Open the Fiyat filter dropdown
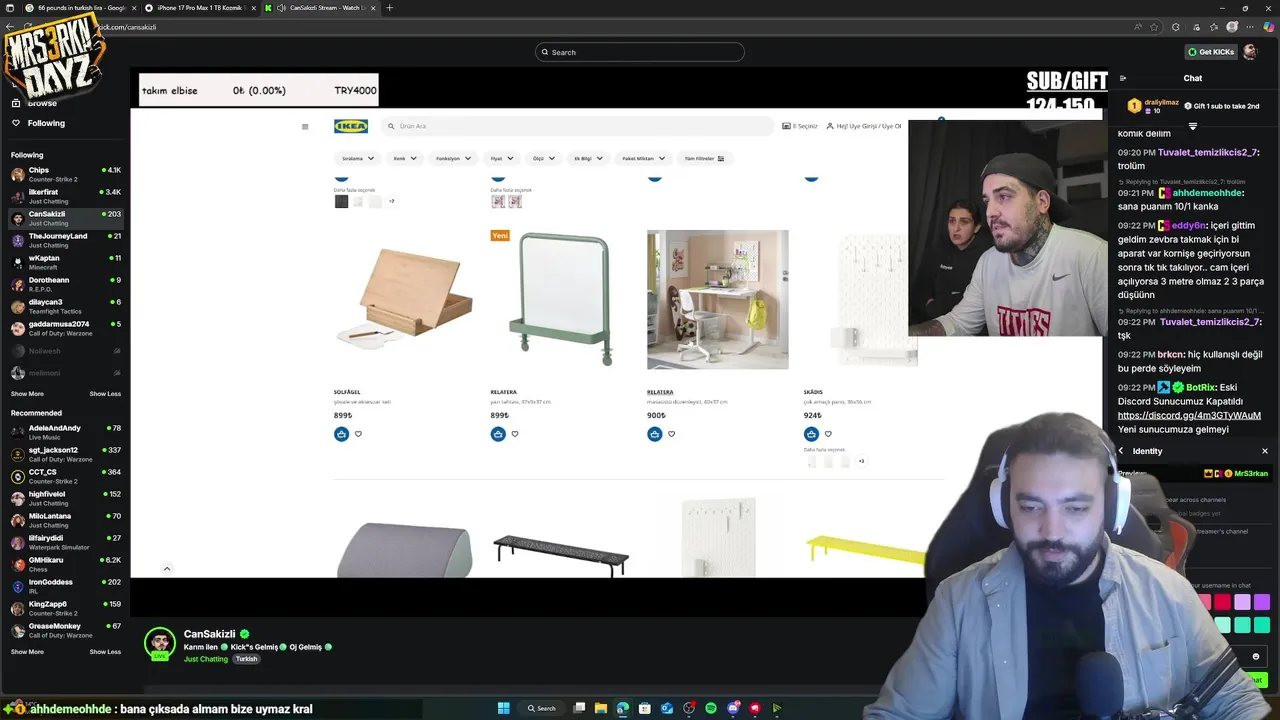The height and width of the screenshot is (720, 1280). pyautogui.click(x=501, y=158)
